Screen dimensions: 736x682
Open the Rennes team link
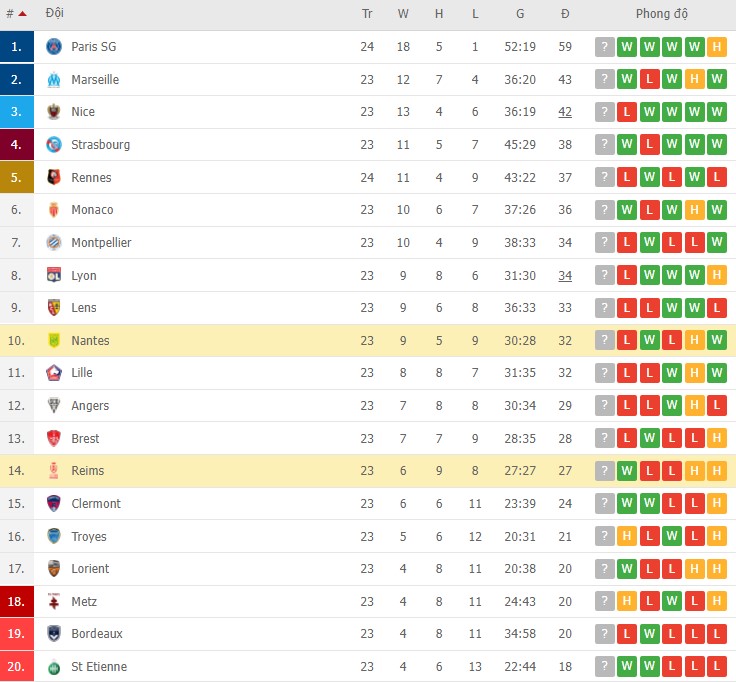91,178
